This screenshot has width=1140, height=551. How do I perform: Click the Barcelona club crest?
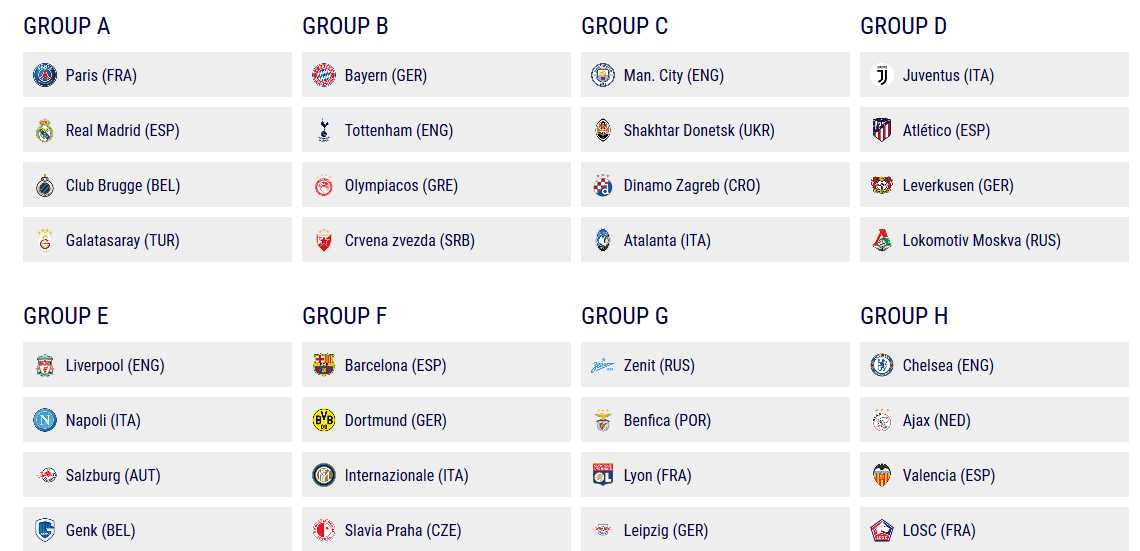point(323,365)
